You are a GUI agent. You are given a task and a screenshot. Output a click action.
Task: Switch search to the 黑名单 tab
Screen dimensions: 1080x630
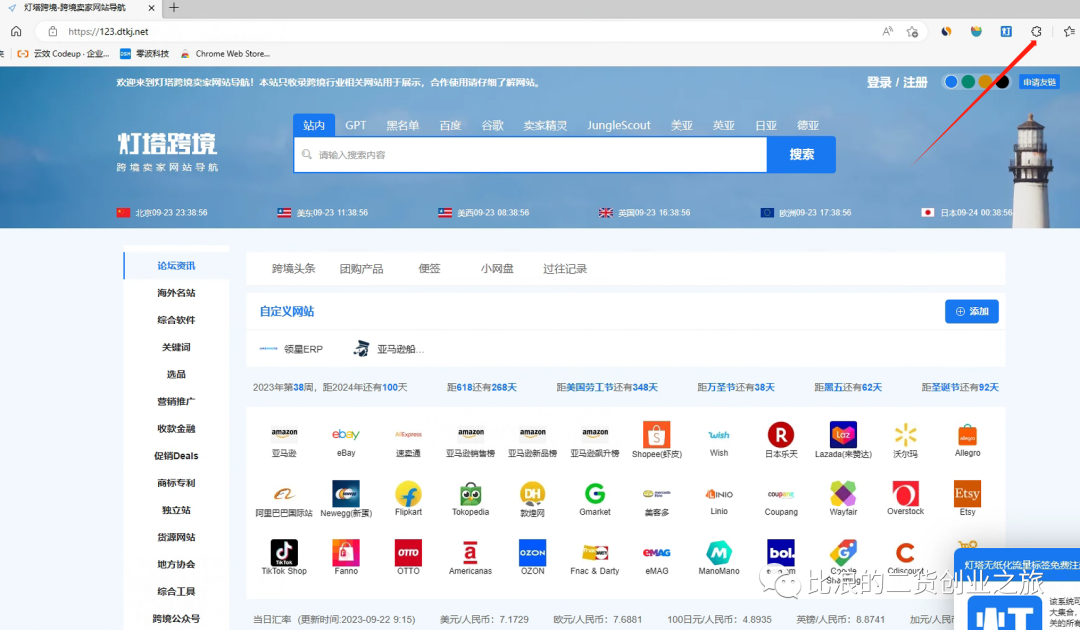pos(402,125)
